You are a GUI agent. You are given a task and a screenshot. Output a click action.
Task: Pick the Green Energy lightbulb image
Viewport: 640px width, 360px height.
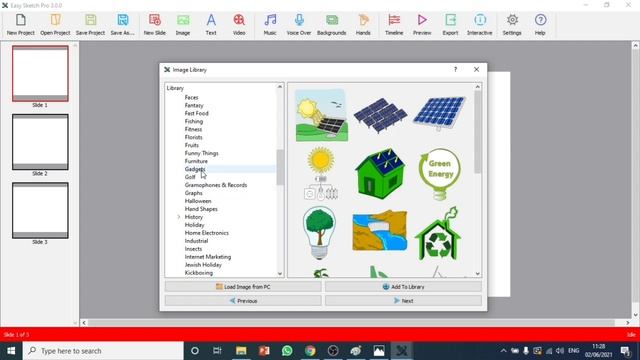point(440,174)
